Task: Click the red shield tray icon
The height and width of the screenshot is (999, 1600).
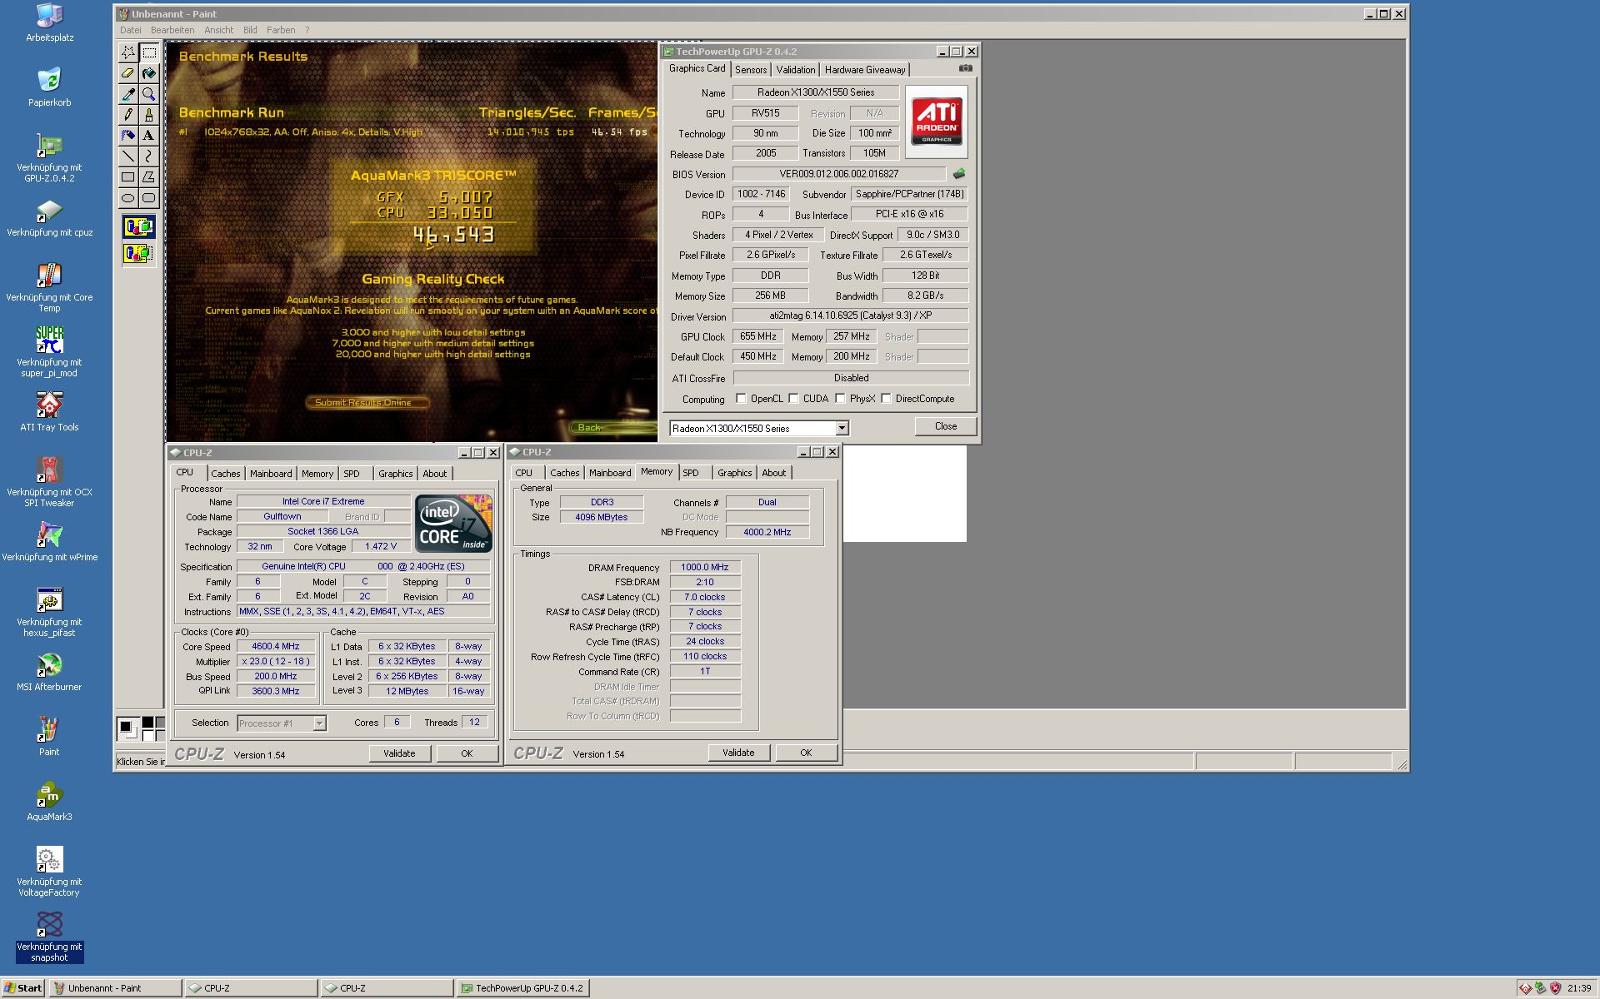Action: [1555, 988]
